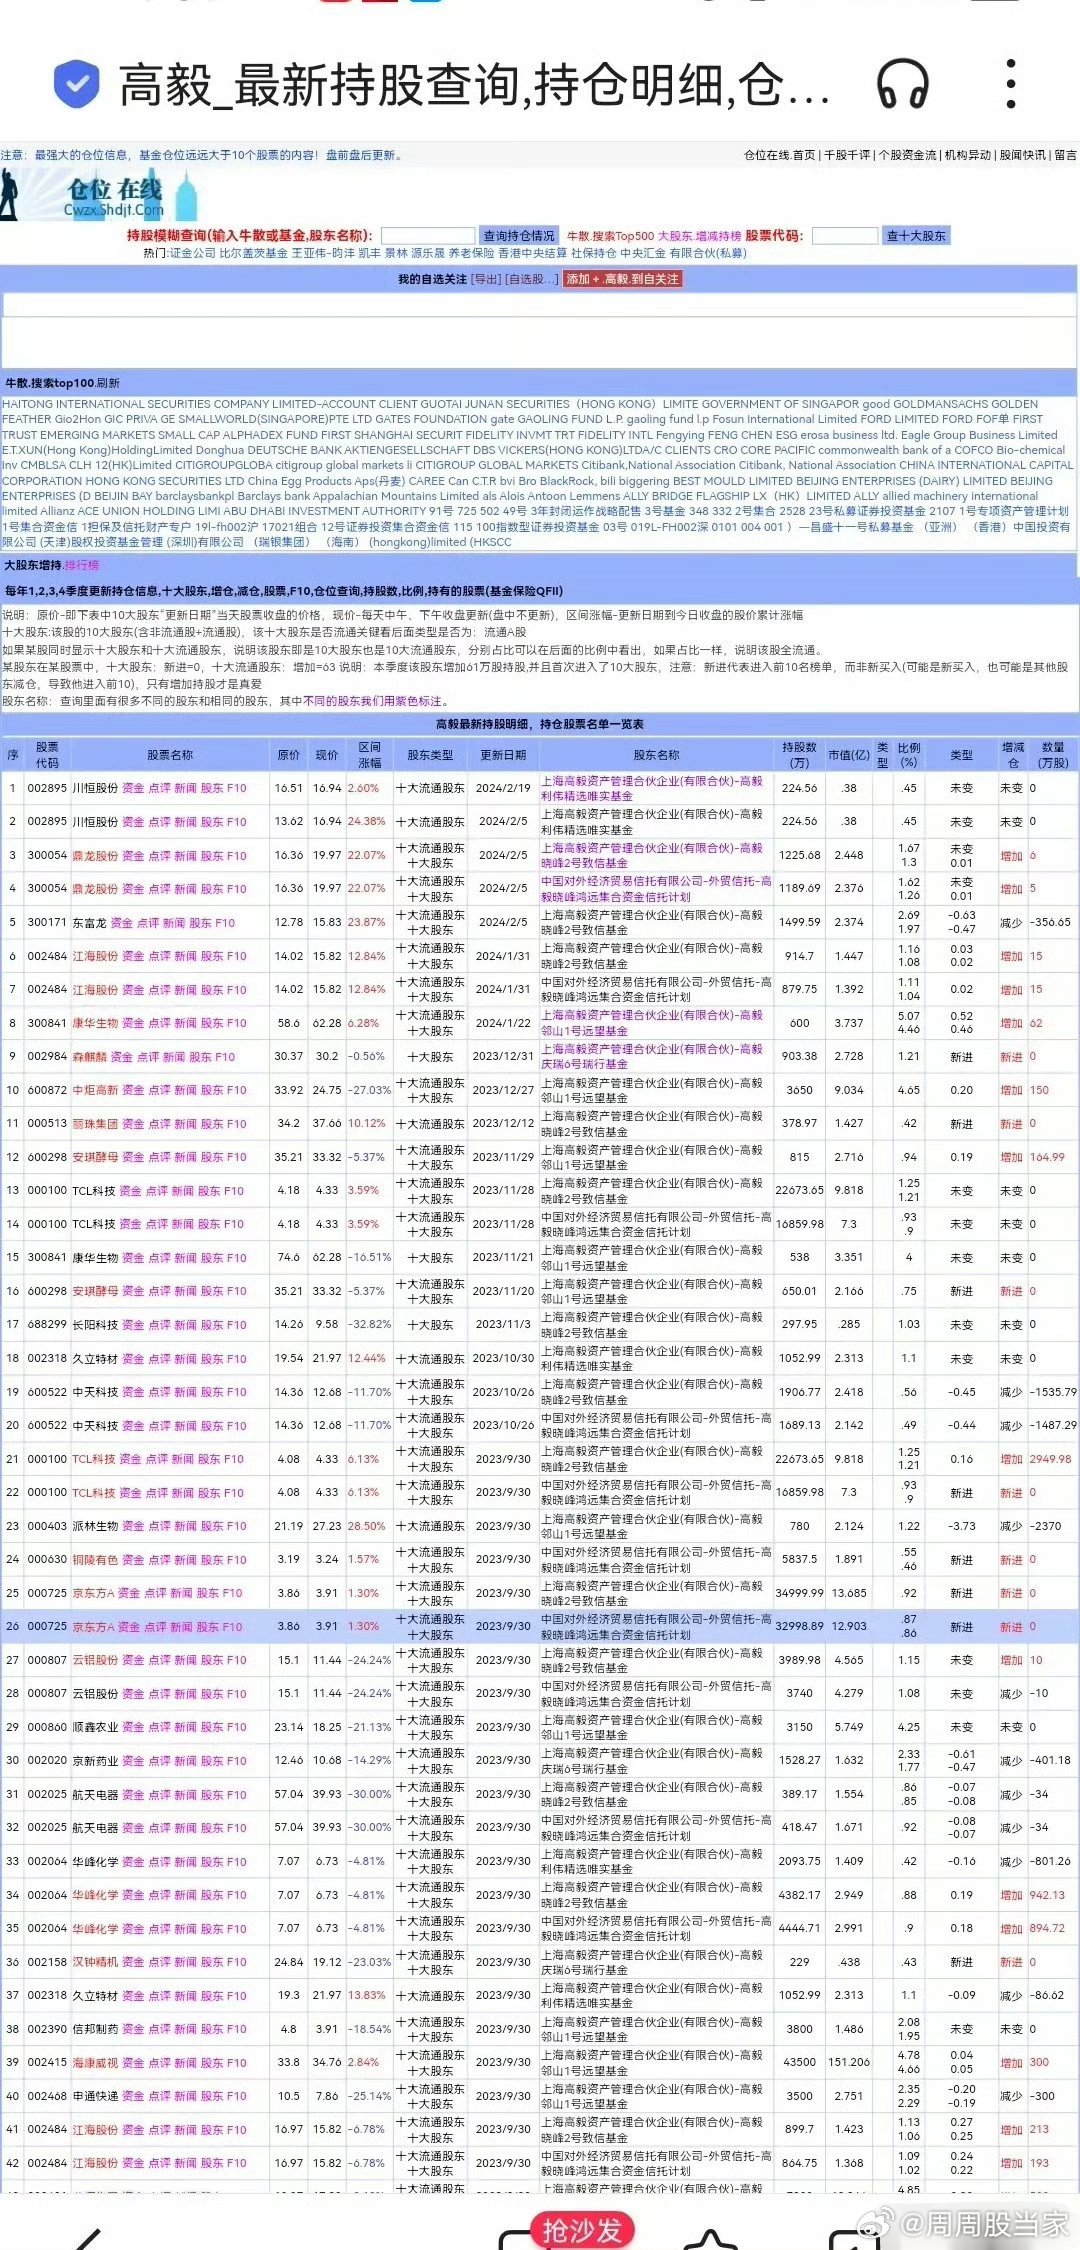Image resolution: width=1080 pixels, height=2250 pixels.
Task: Click stock name 长阳科技 in row 17
Action: click(x=95, y=1324)
